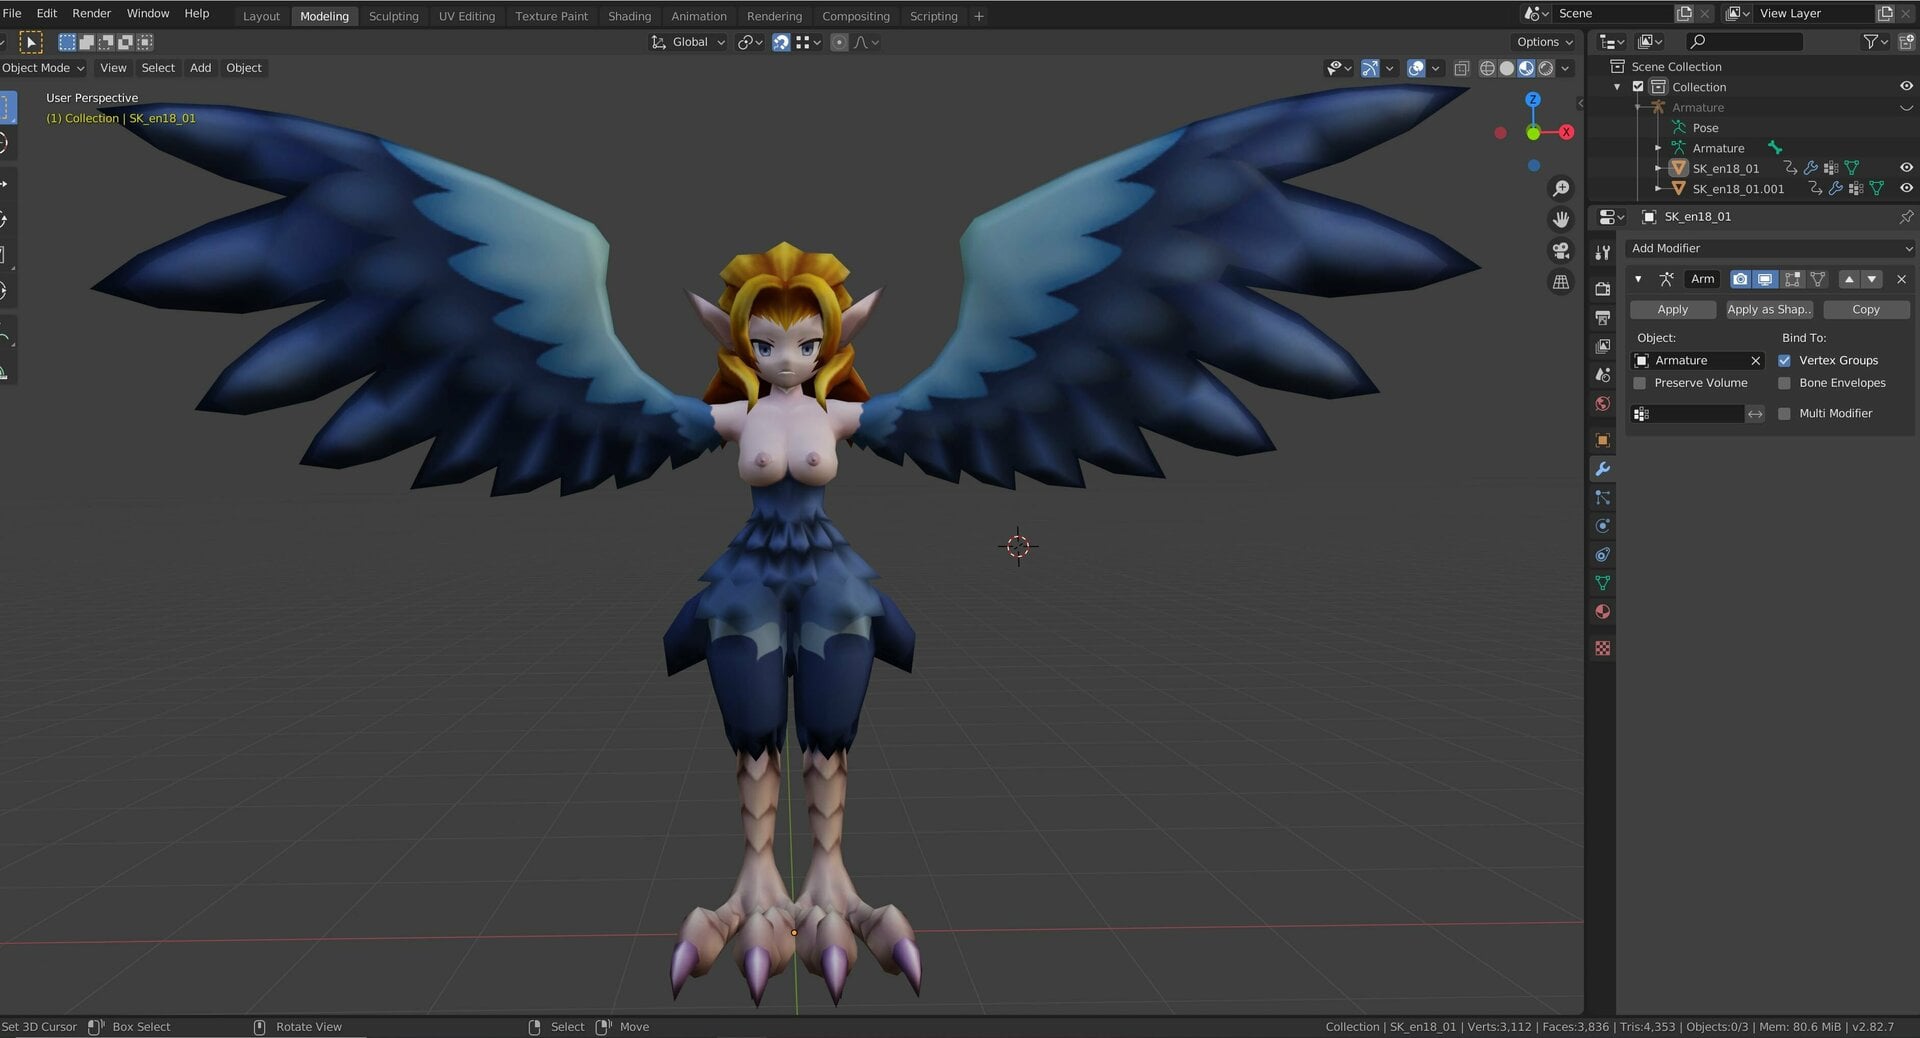Move the Armature modifier down
This screenshot has height=1038, width=1920.
[1872, 279]
